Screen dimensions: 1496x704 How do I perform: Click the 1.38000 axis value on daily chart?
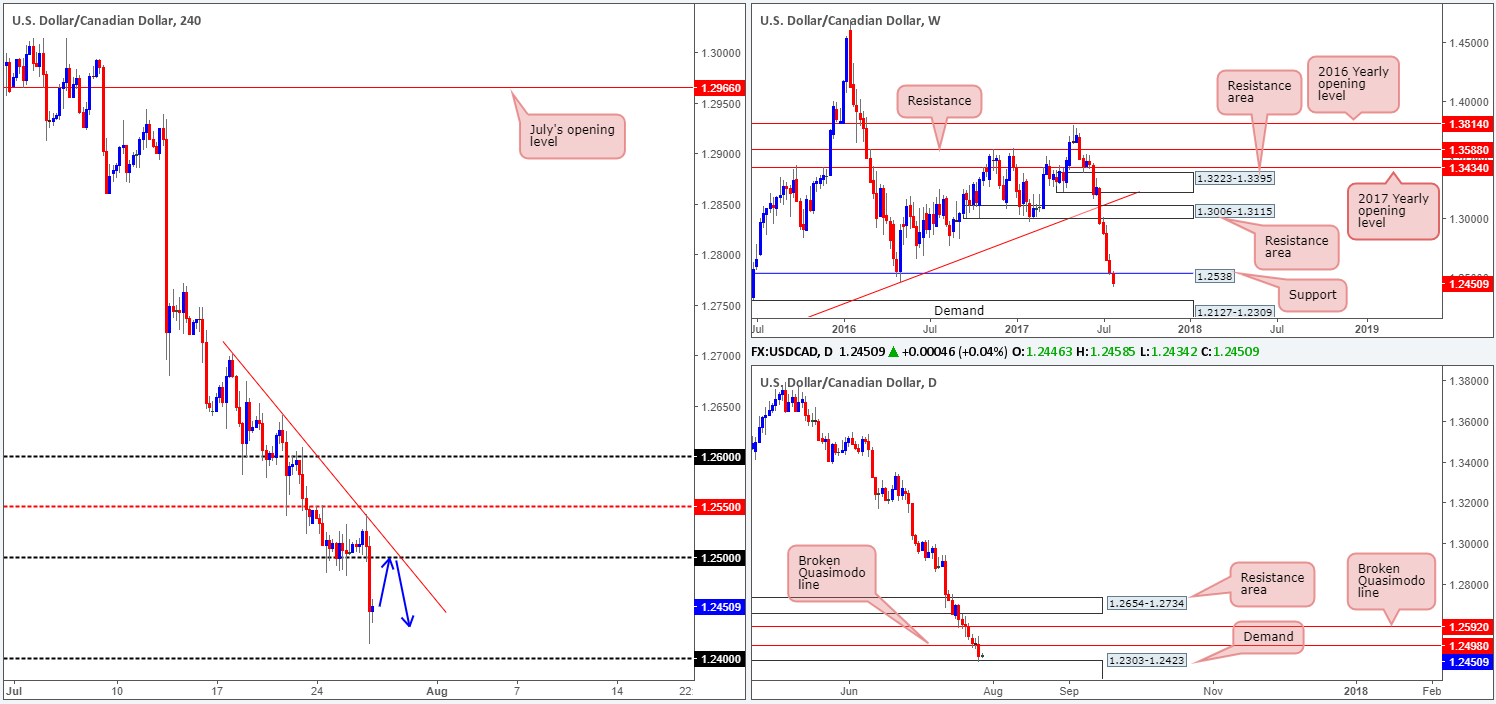[x=1470, y=381]
